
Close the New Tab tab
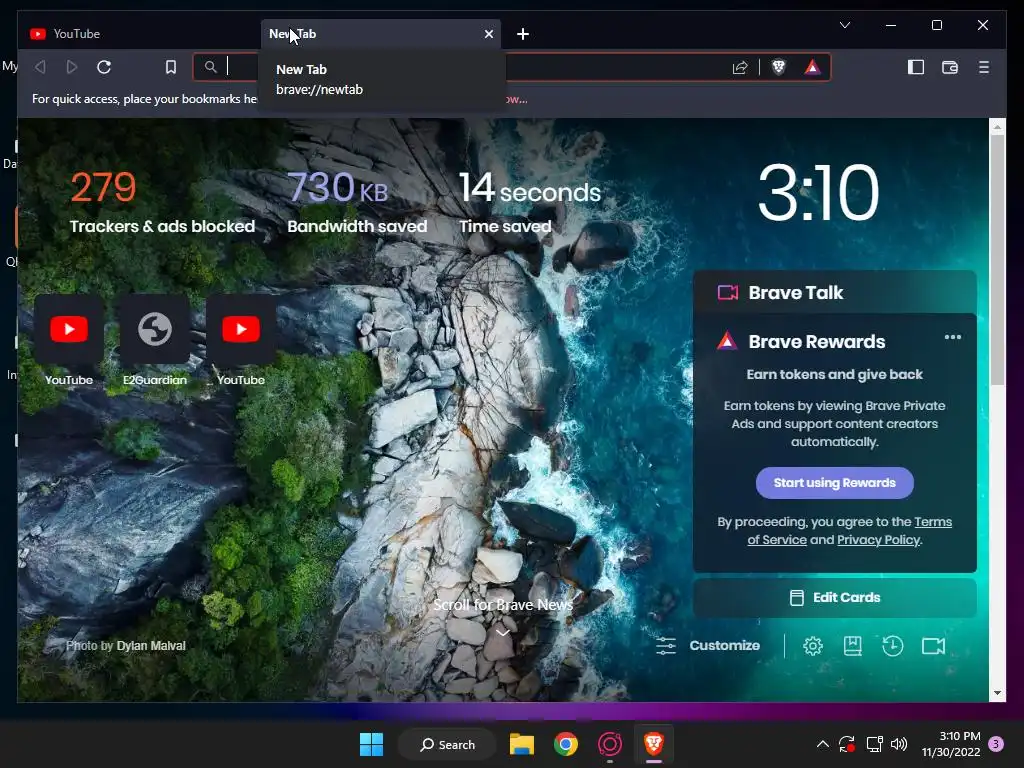point(488,34)
